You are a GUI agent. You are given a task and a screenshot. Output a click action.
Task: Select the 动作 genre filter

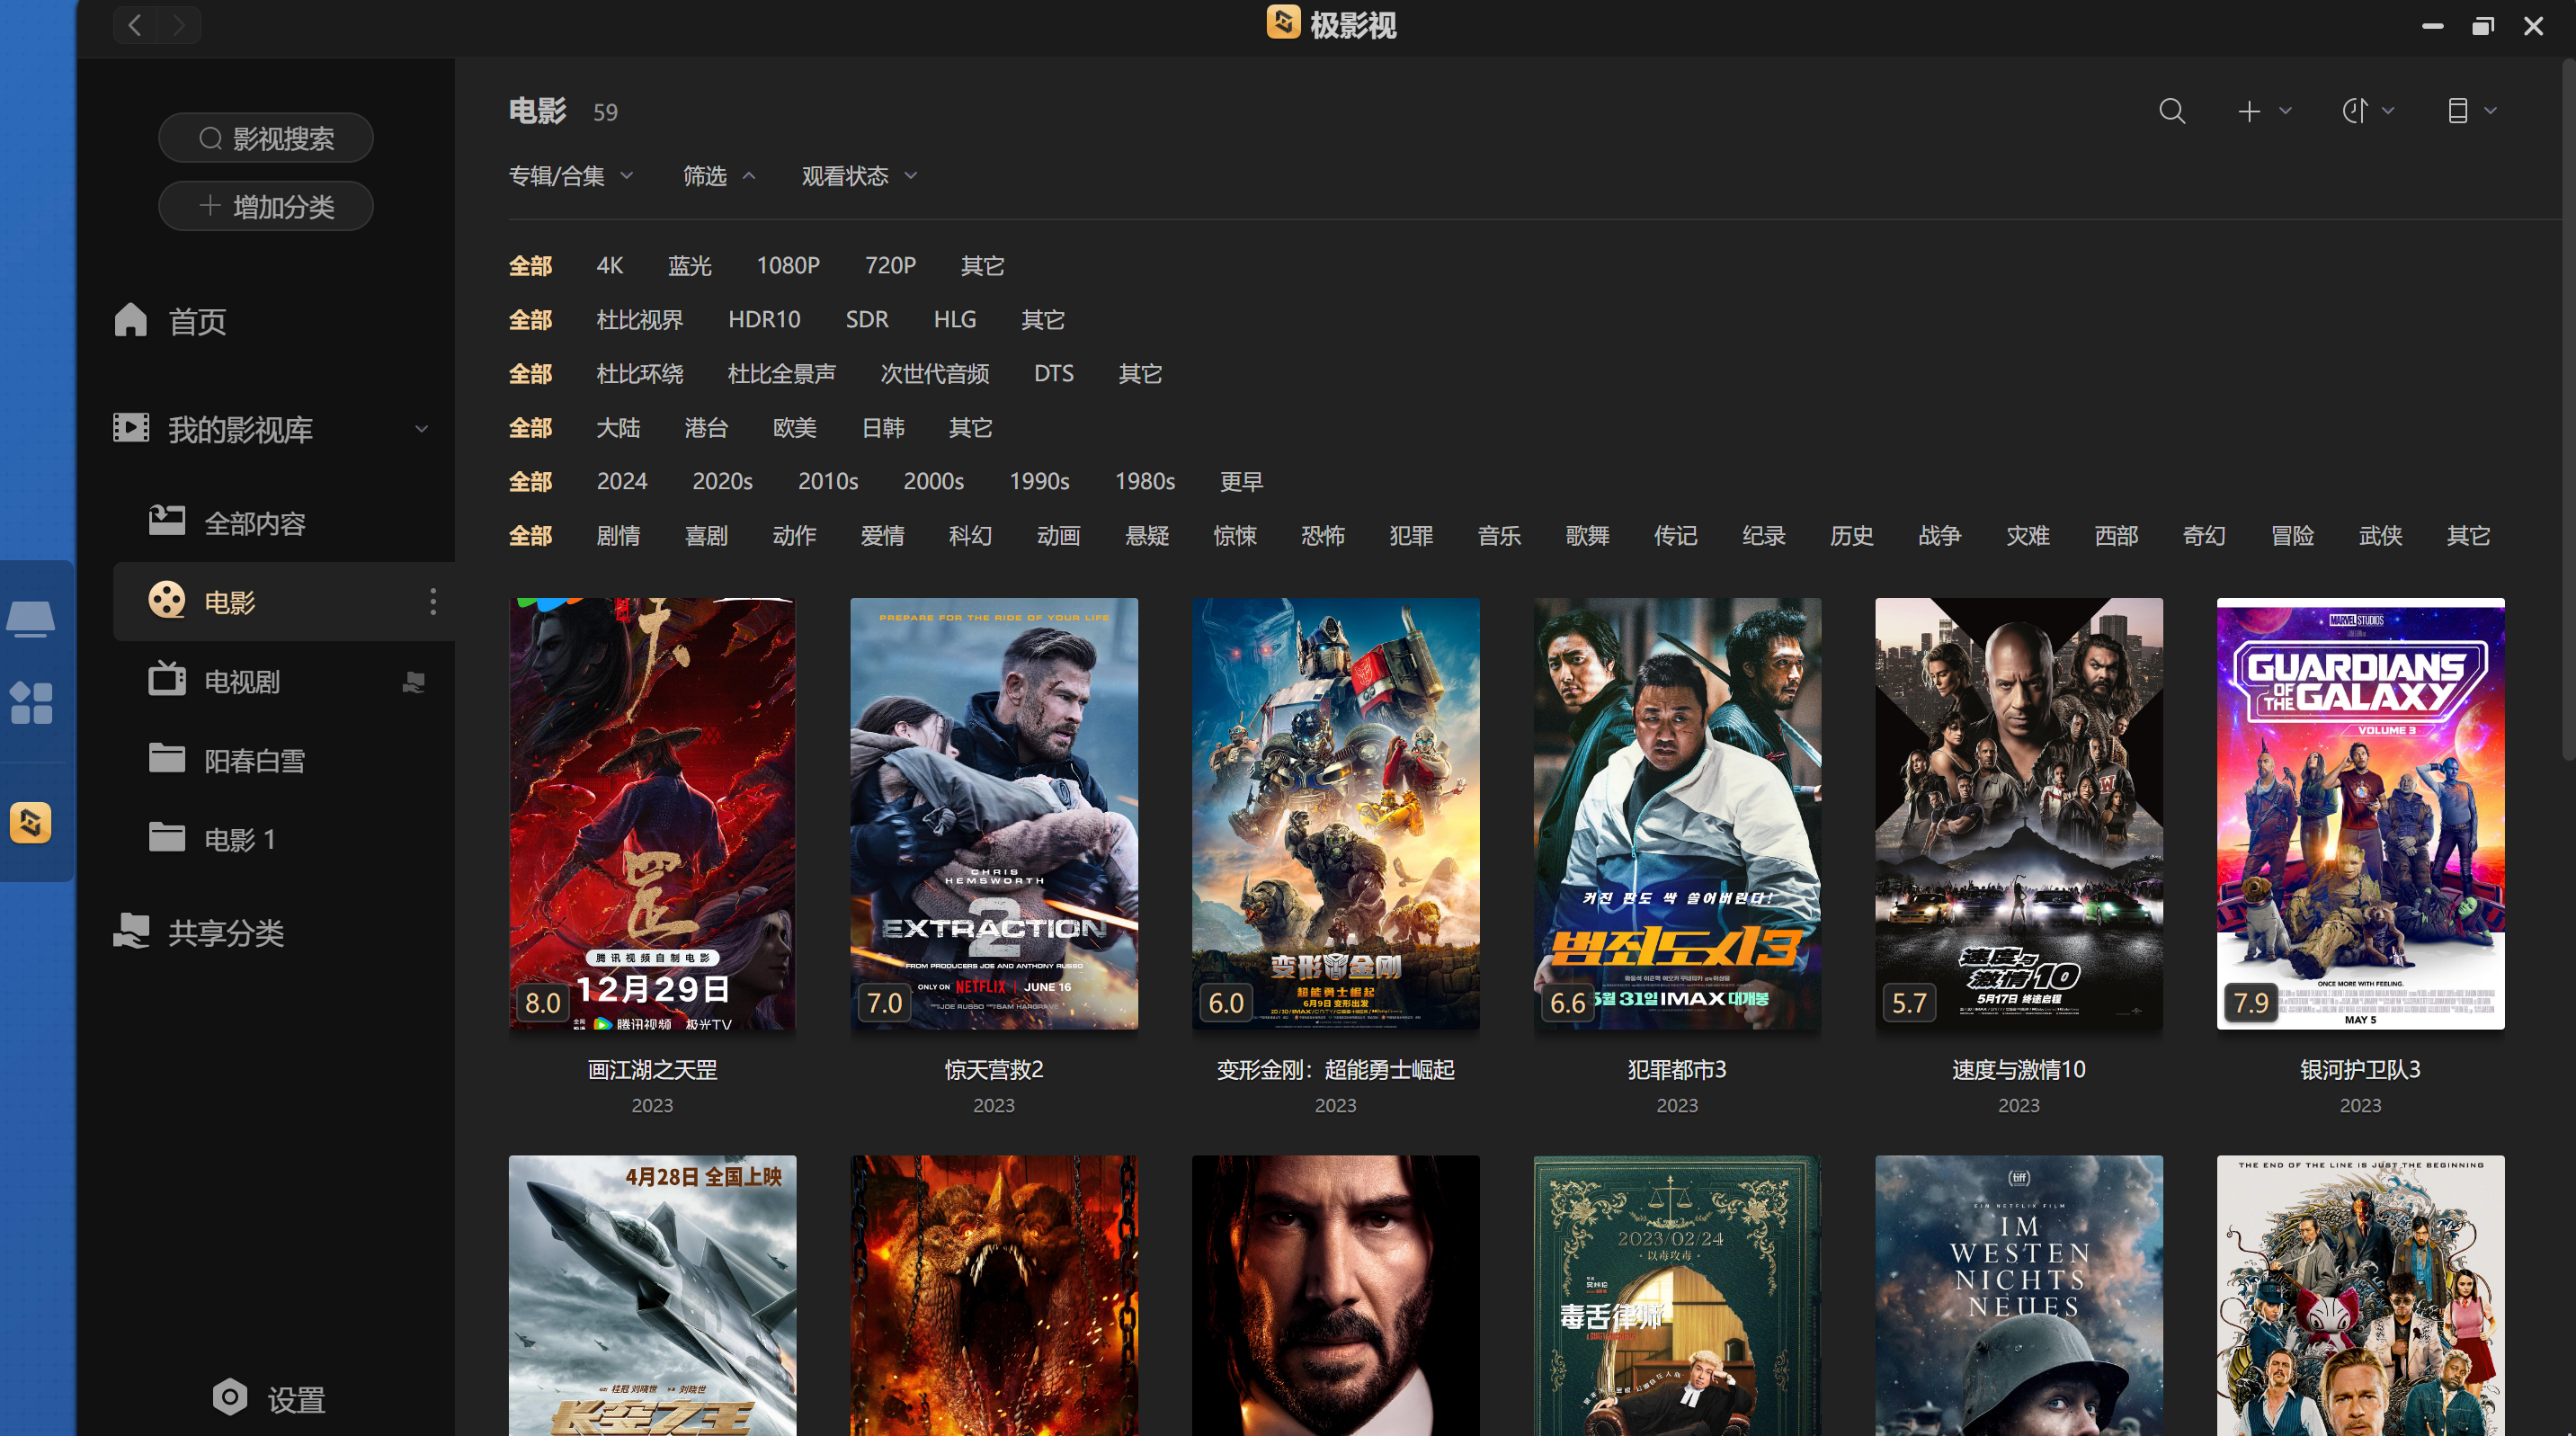(794, 535)
